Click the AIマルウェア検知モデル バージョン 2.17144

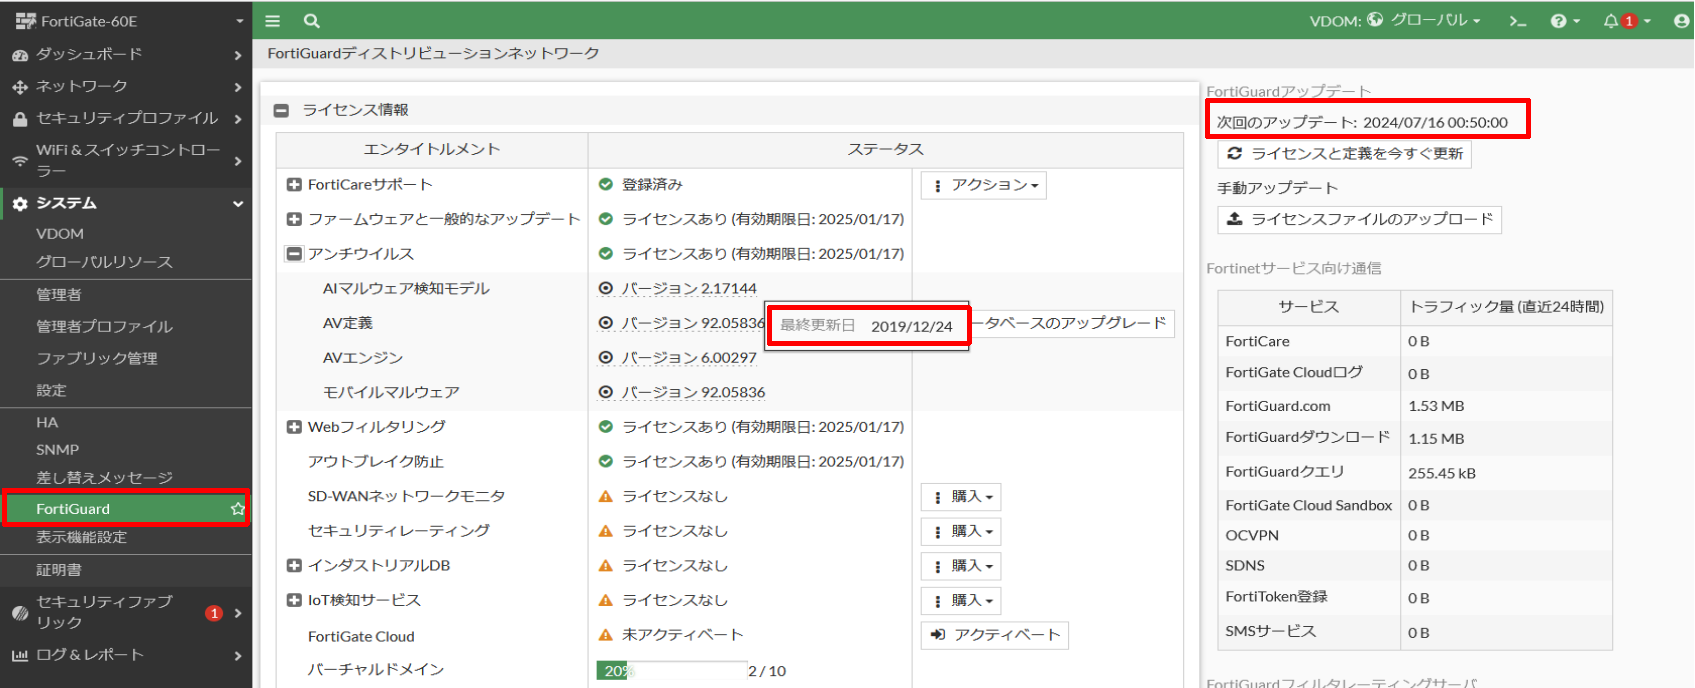click(x=689, y=288)
